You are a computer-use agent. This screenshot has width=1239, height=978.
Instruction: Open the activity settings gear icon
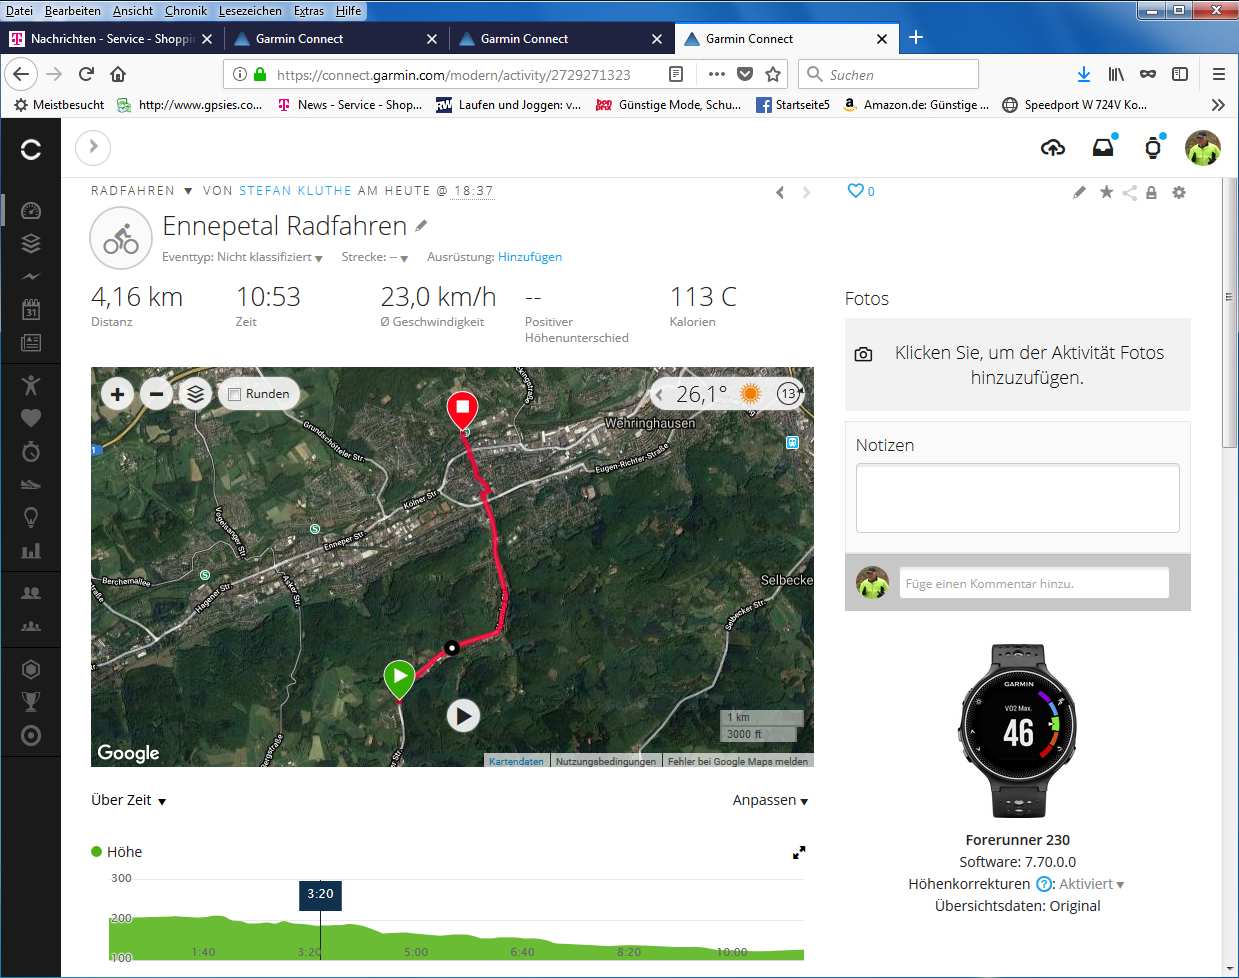tap(1179, 192)
